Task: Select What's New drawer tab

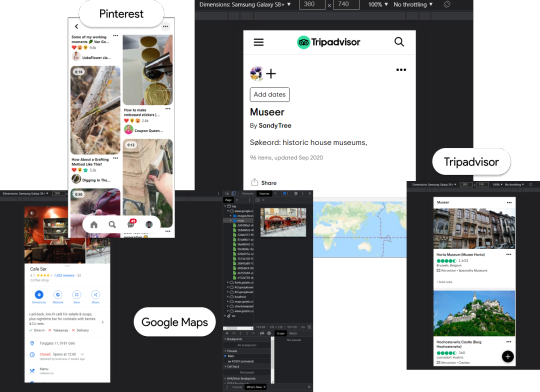Action: pos(256,387)
